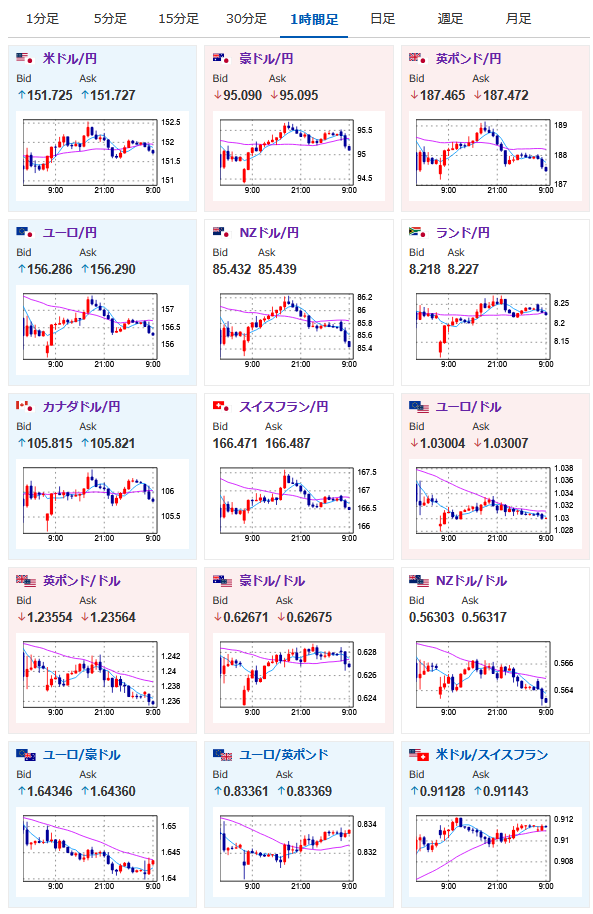Click the ユーロ/豪ドル mini chart
The height and width of the screenshot is (914, 593).
pyautogui.click(x=102, y=852)
